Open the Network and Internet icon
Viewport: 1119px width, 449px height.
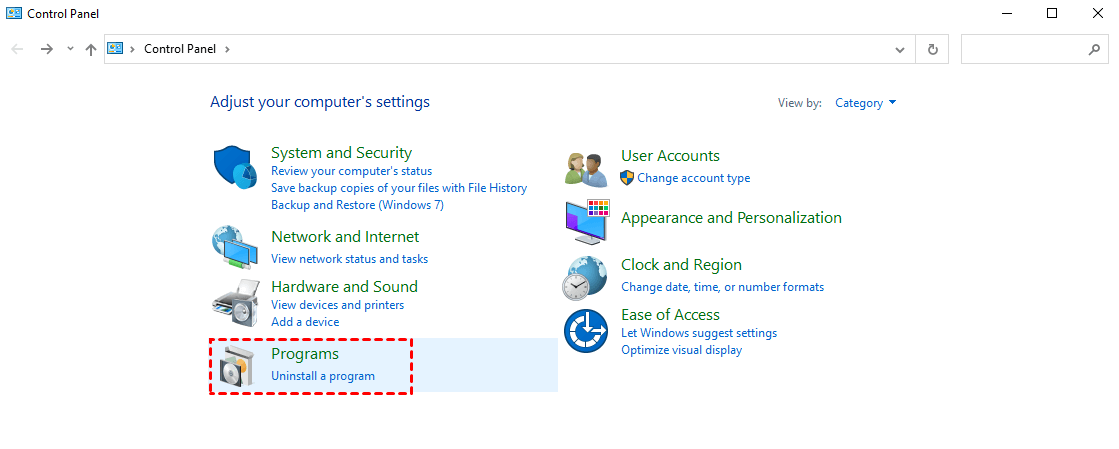click(x=236, y=246)
